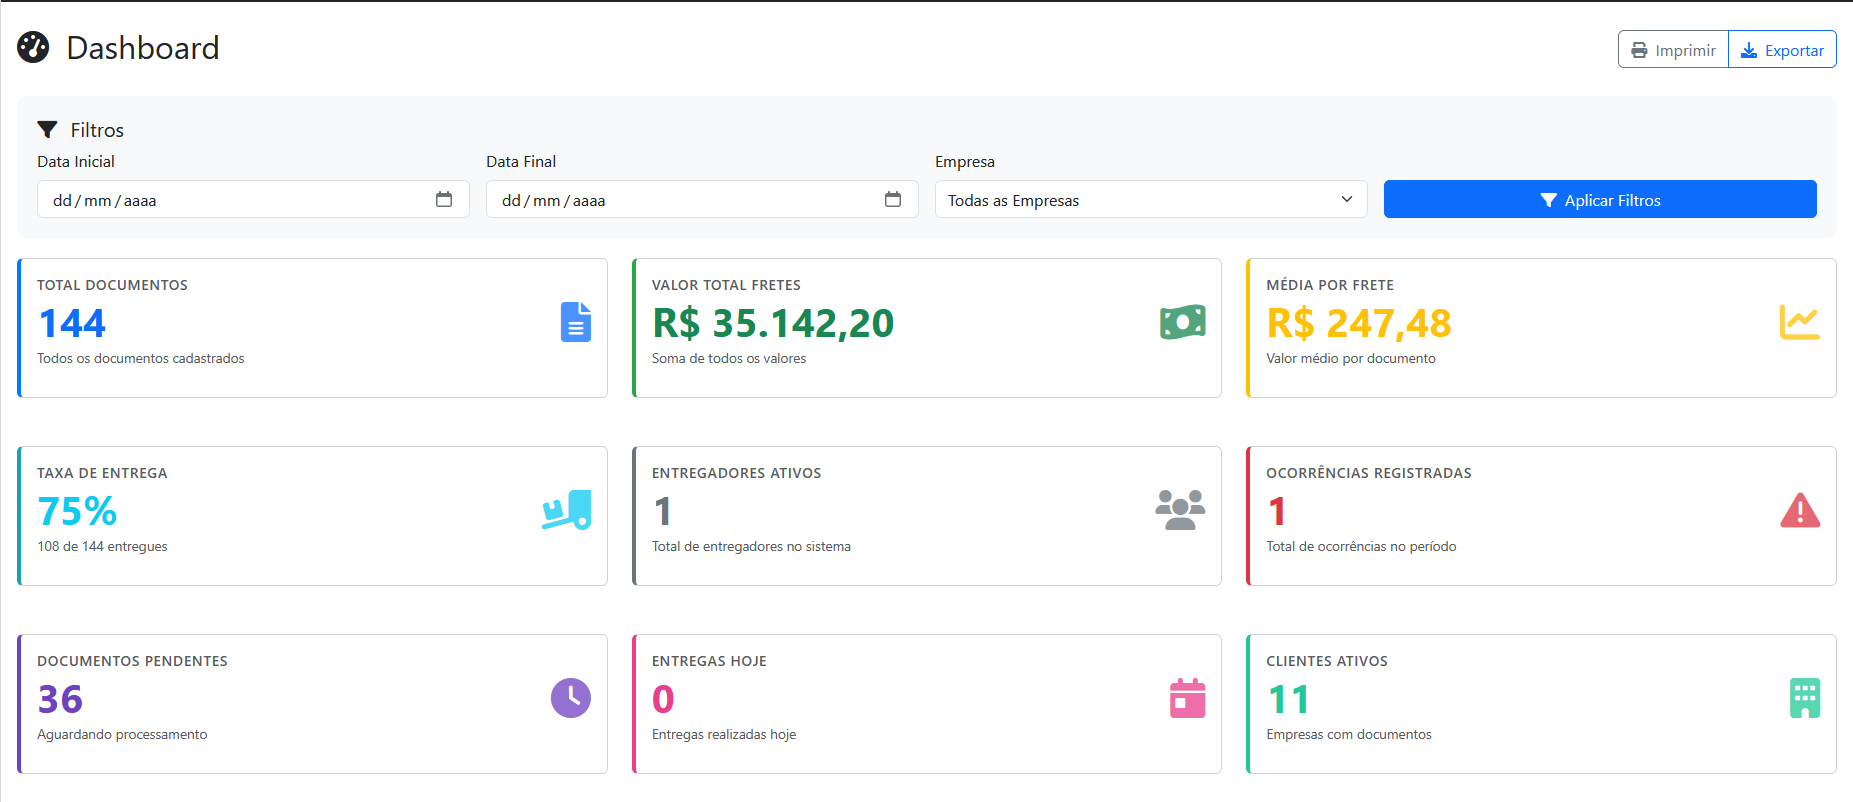Click the Filtros funnel icon
Screen dimensions: 1853x802
tap(47, 130)
